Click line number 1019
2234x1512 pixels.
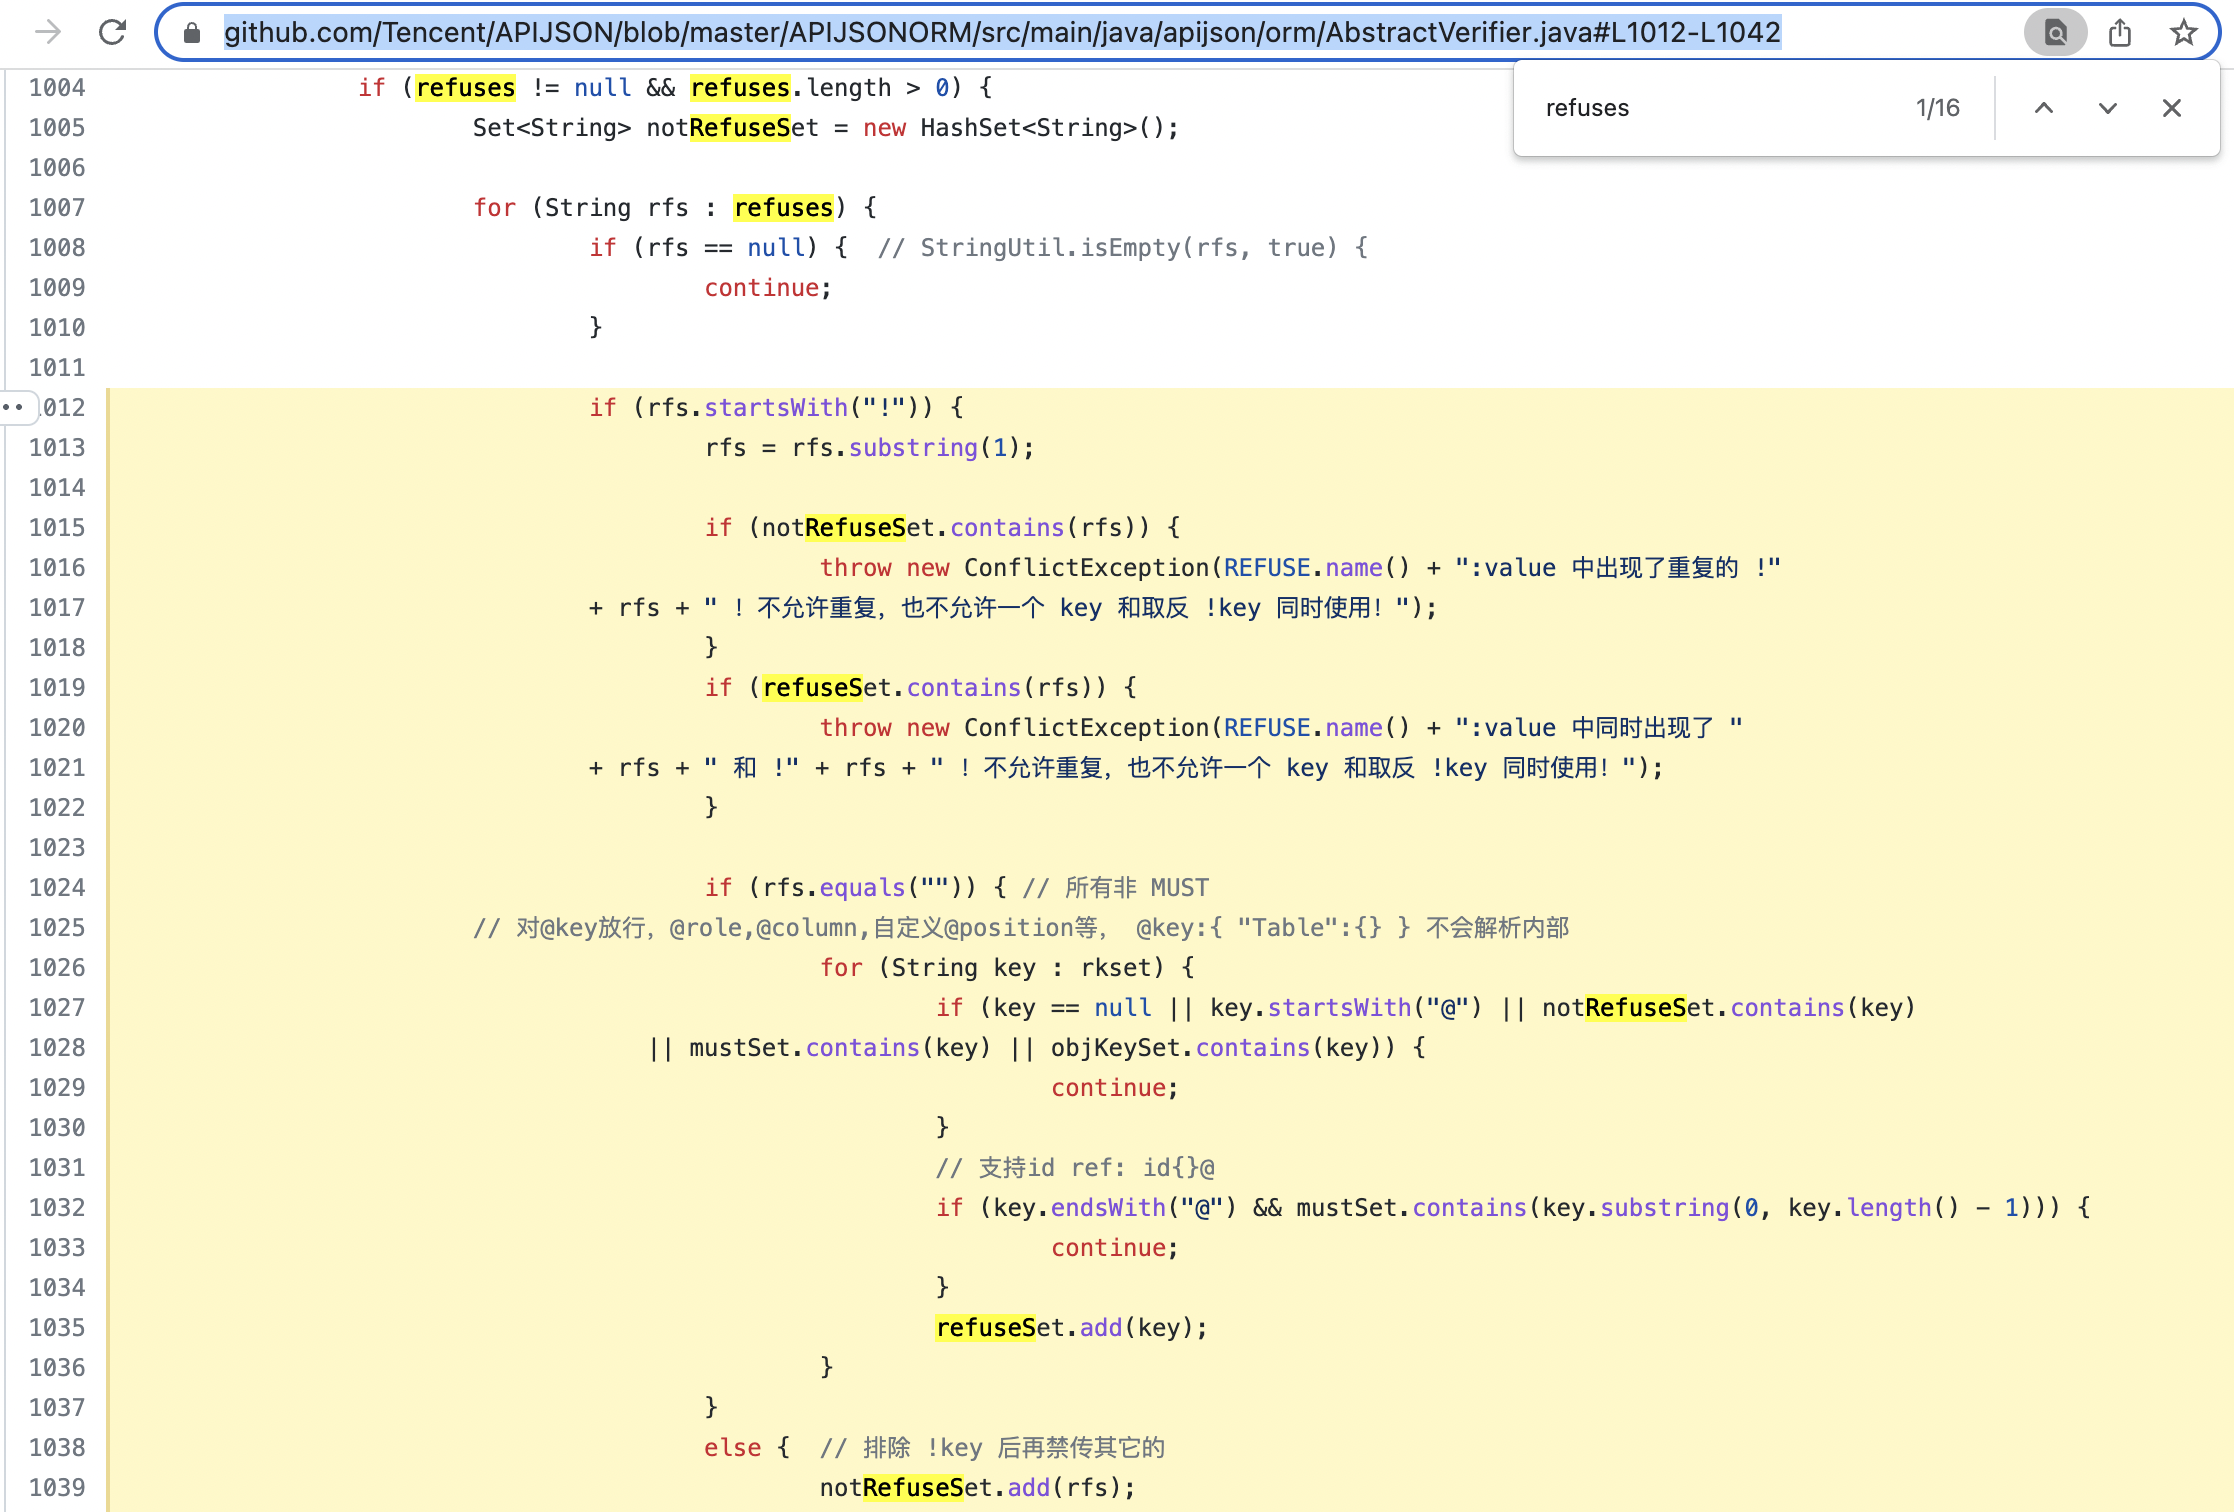57,688
